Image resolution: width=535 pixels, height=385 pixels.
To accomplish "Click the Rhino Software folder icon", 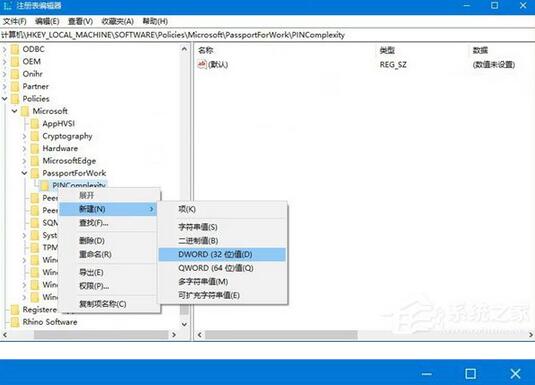I will pos(15,322).
